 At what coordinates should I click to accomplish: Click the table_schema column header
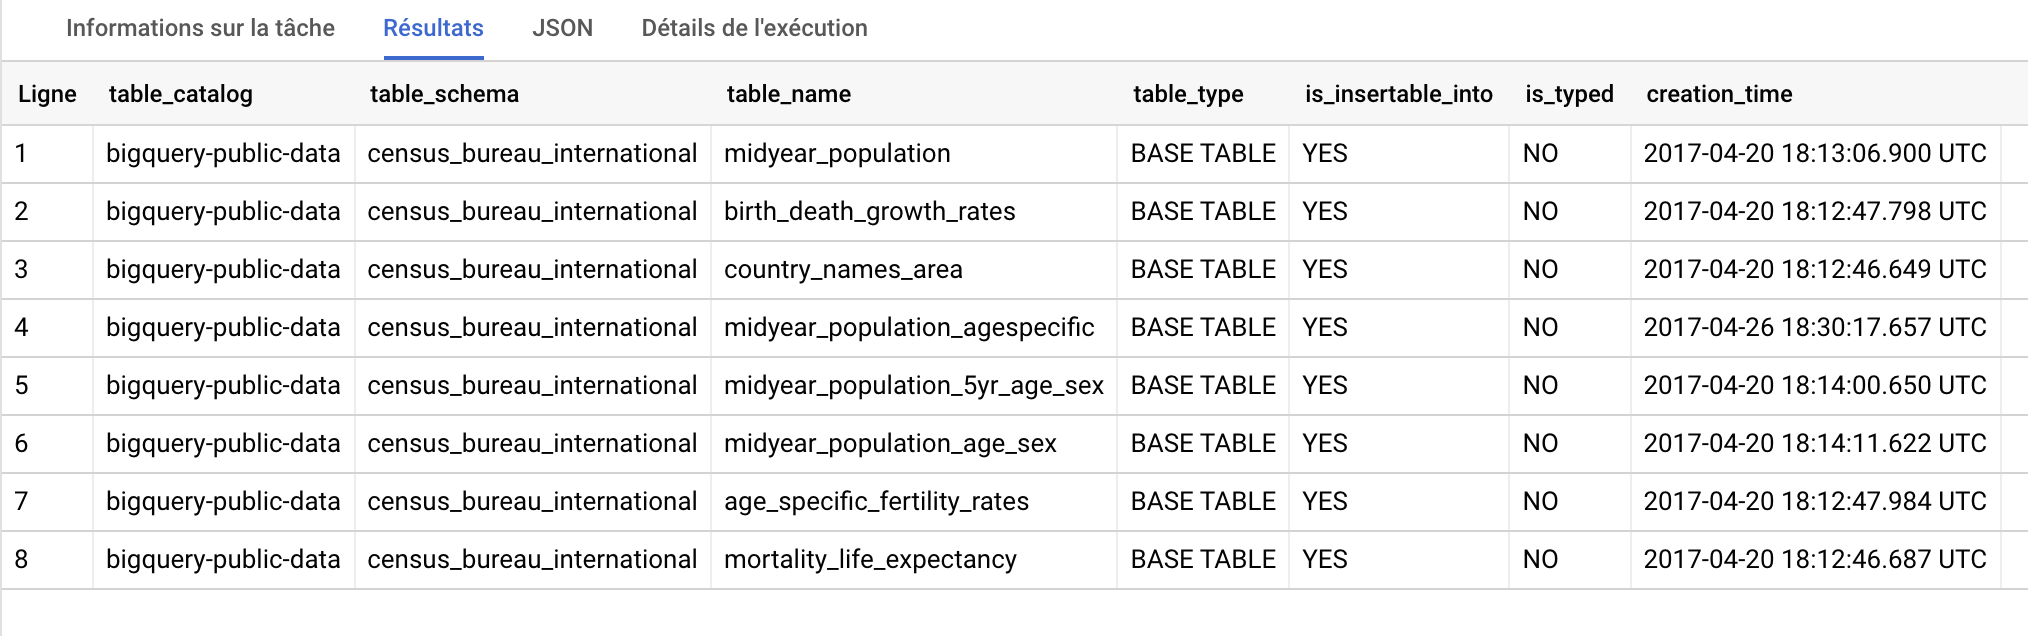click(444, 94)
